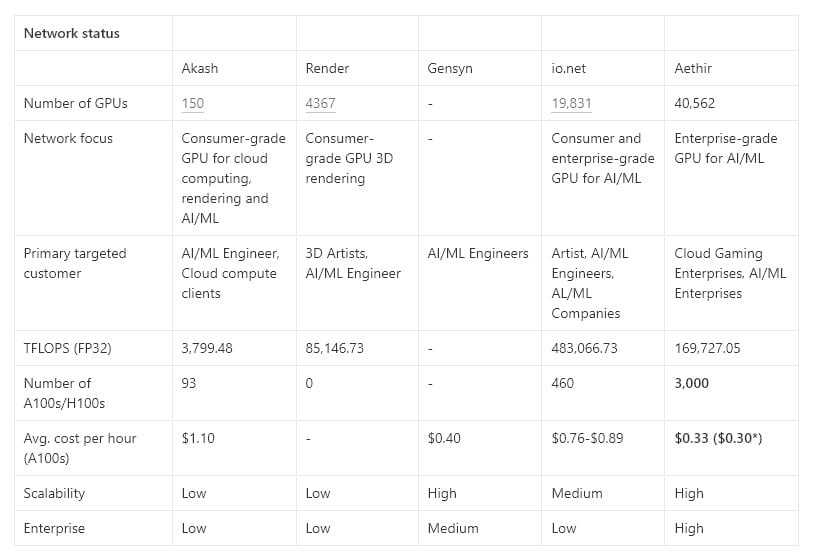
Task: Click the Render GPU count link 4367
Action: coord(321,103)
